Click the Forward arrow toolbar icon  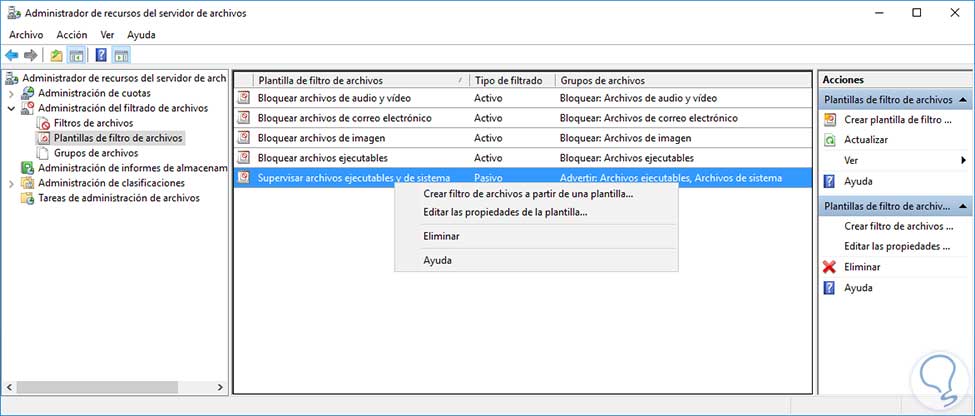click(32, 55)
